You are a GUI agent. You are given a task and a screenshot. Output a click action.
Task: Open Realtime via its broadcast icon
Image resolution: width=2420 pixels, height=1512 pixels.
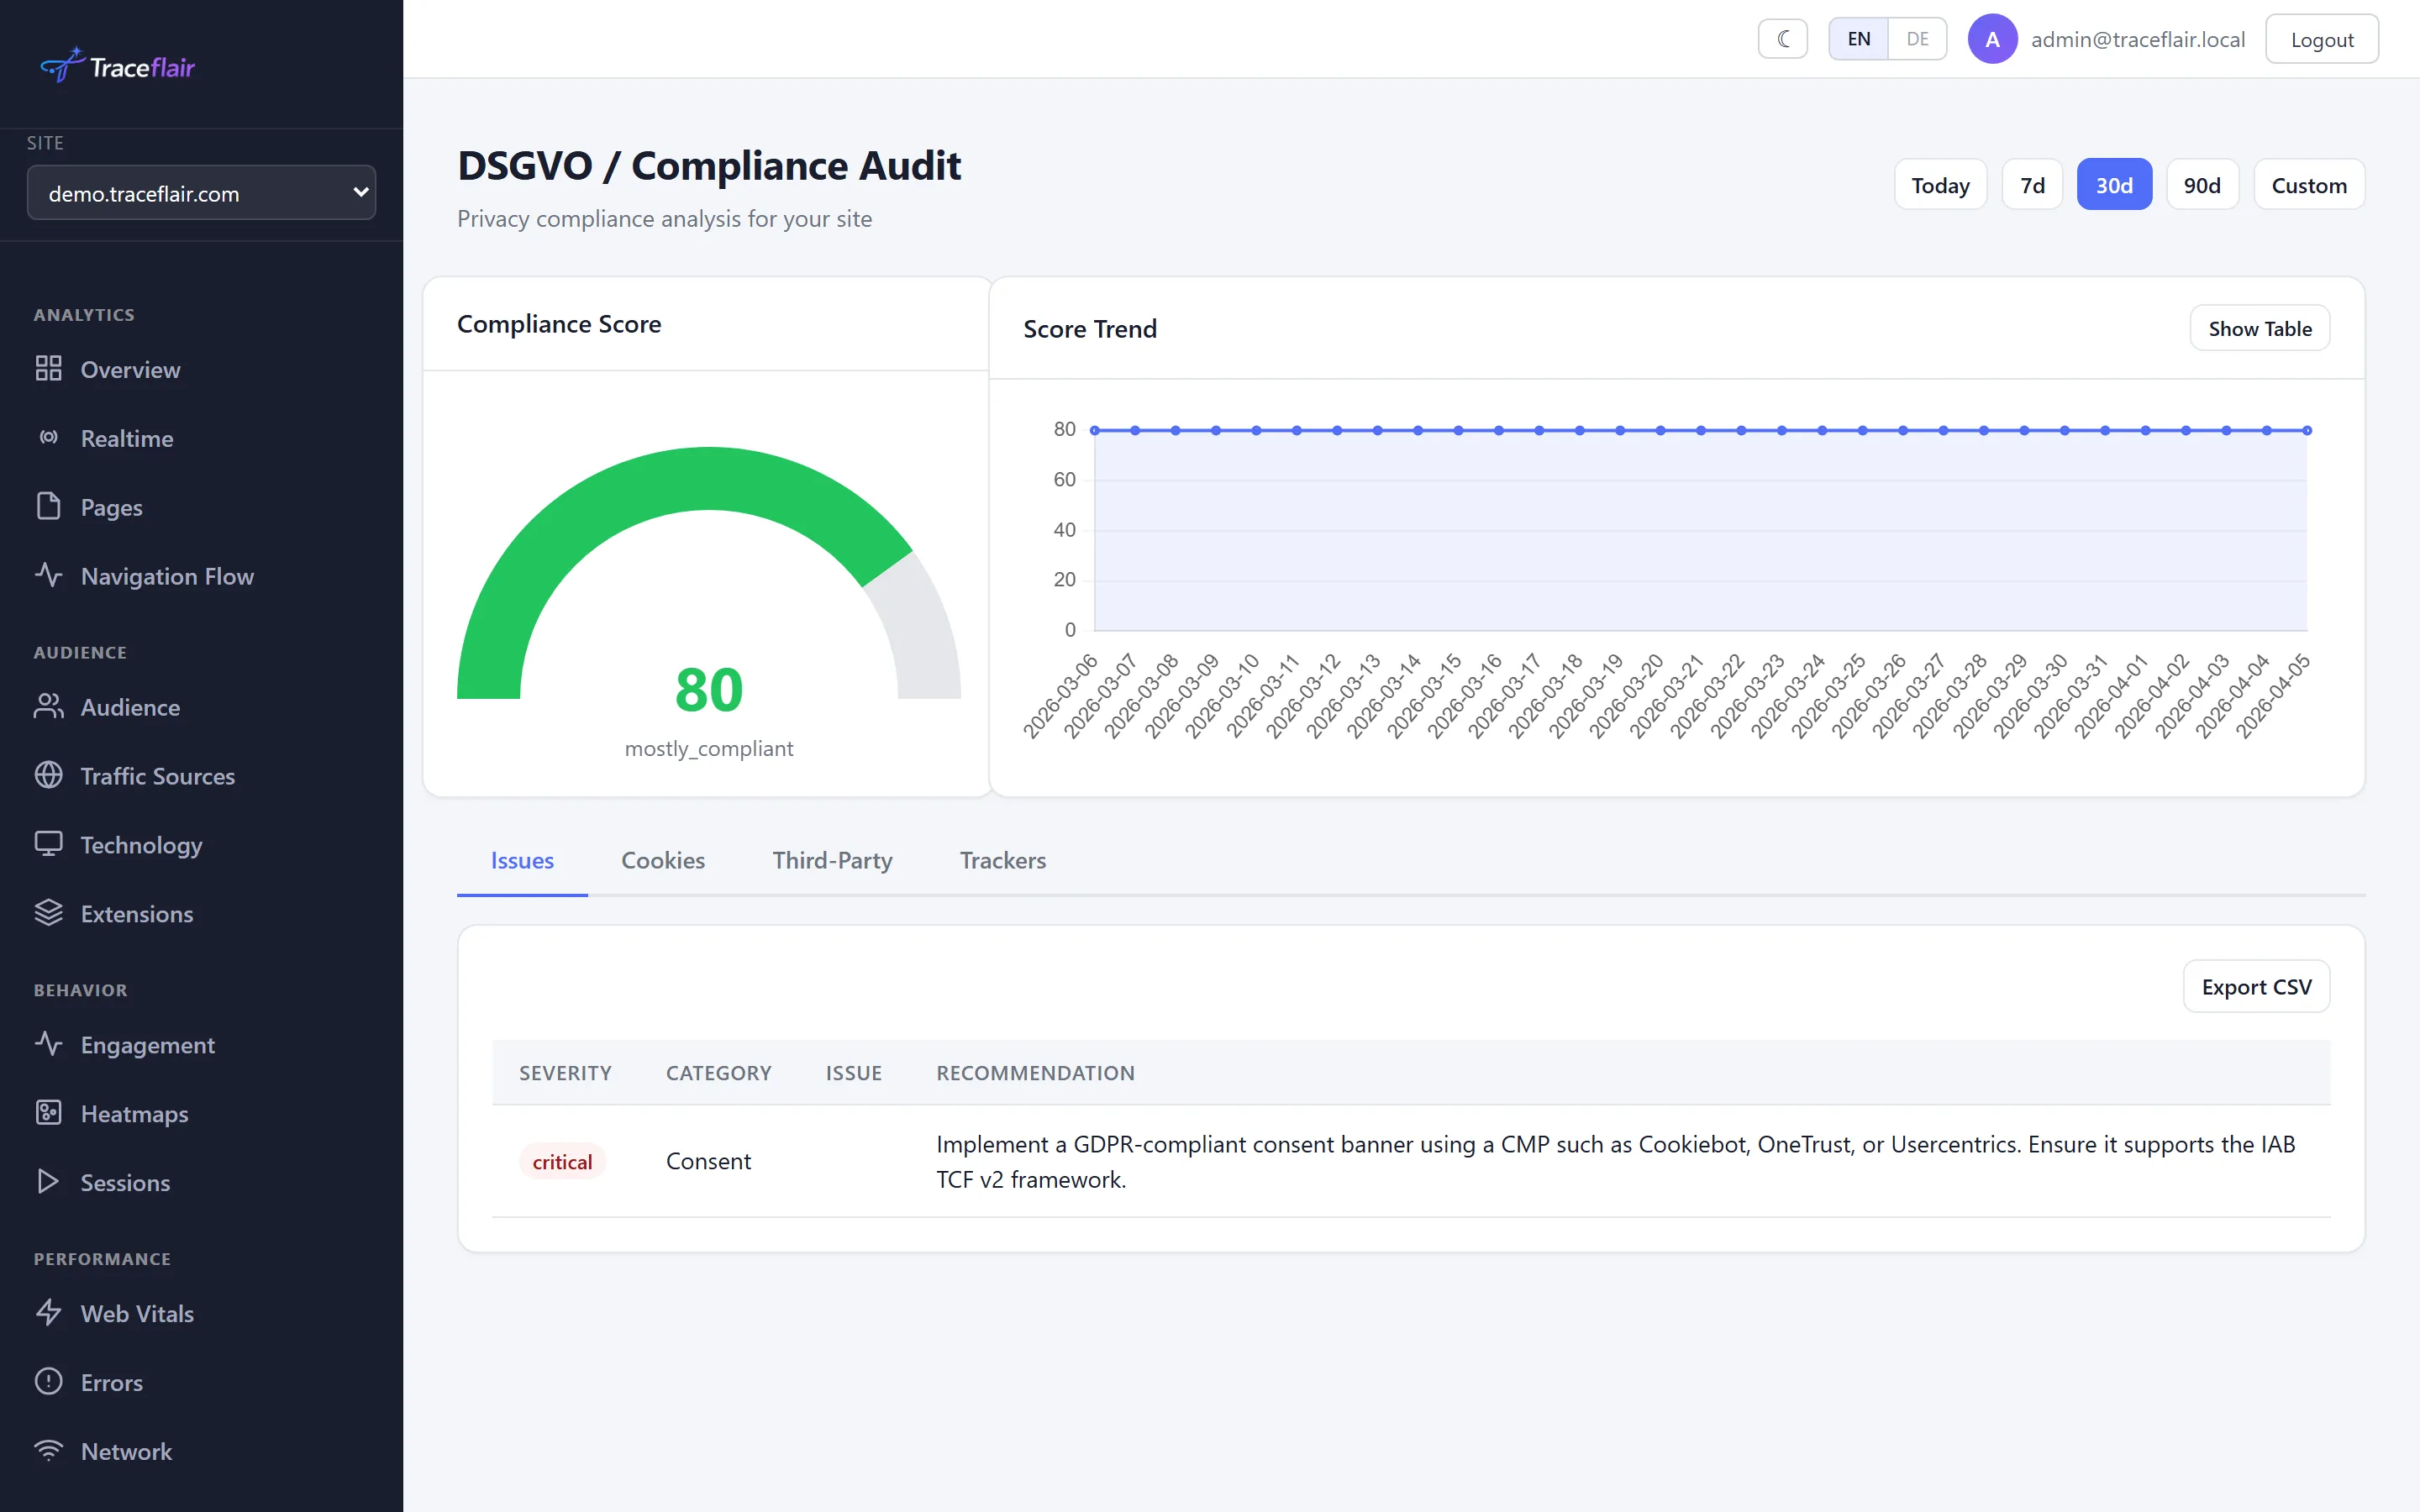pyautogui.click(x=48, y=437)
